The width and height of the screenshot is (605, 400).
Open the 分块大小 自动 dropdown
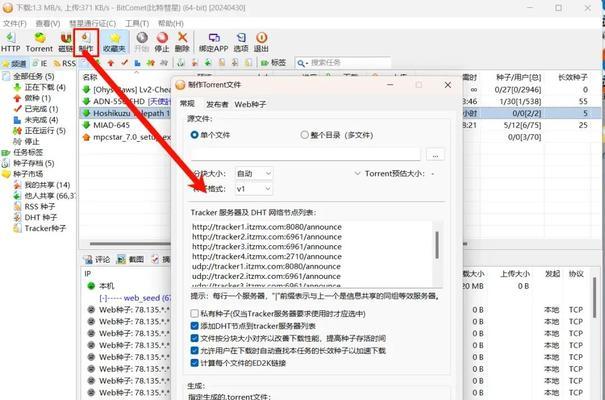(x=254, y=174)
